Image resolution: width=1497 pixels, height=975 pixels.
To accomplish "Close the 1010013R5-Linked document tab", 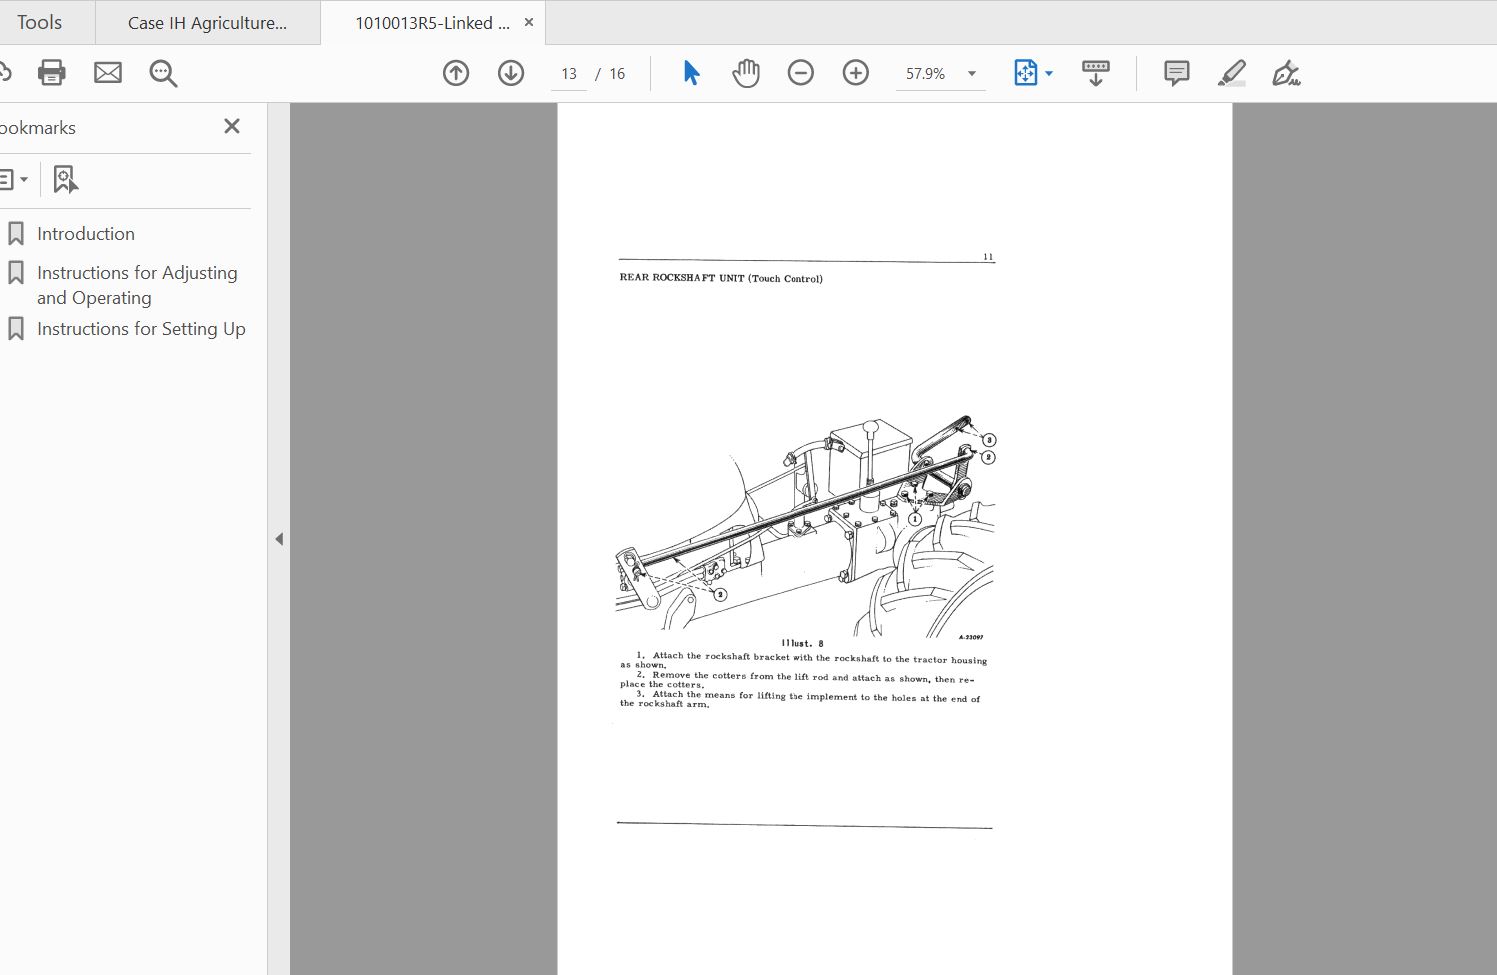I will coord(529,22).
